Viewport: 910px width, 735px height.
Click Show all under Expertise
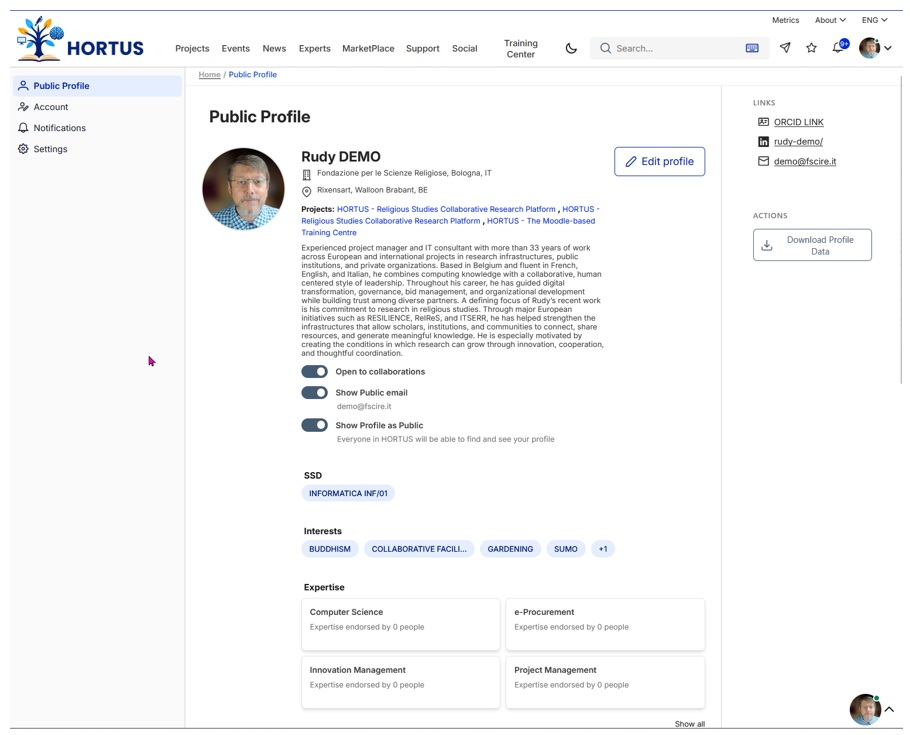point(689,723)
